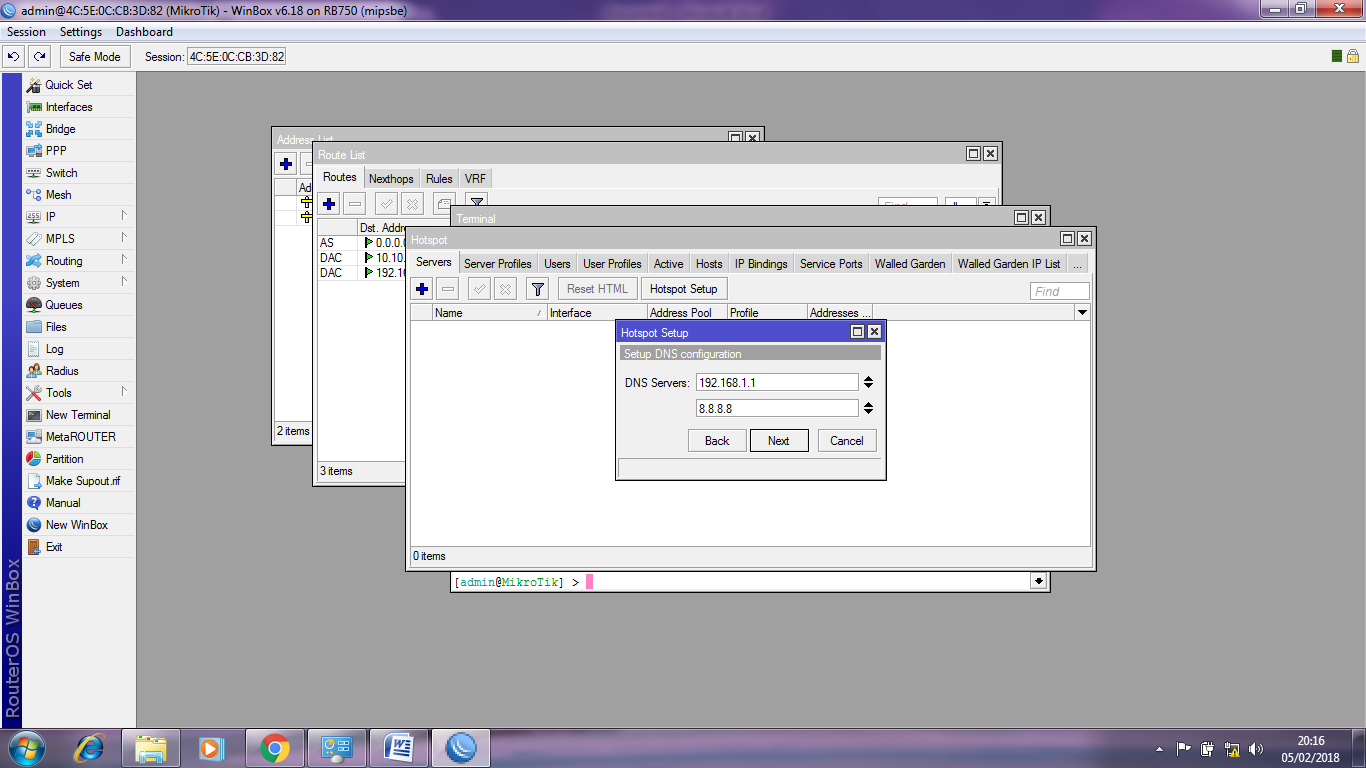Open the Bridge configuration window
The image size is (1366, 768).
tap(58, 128)
